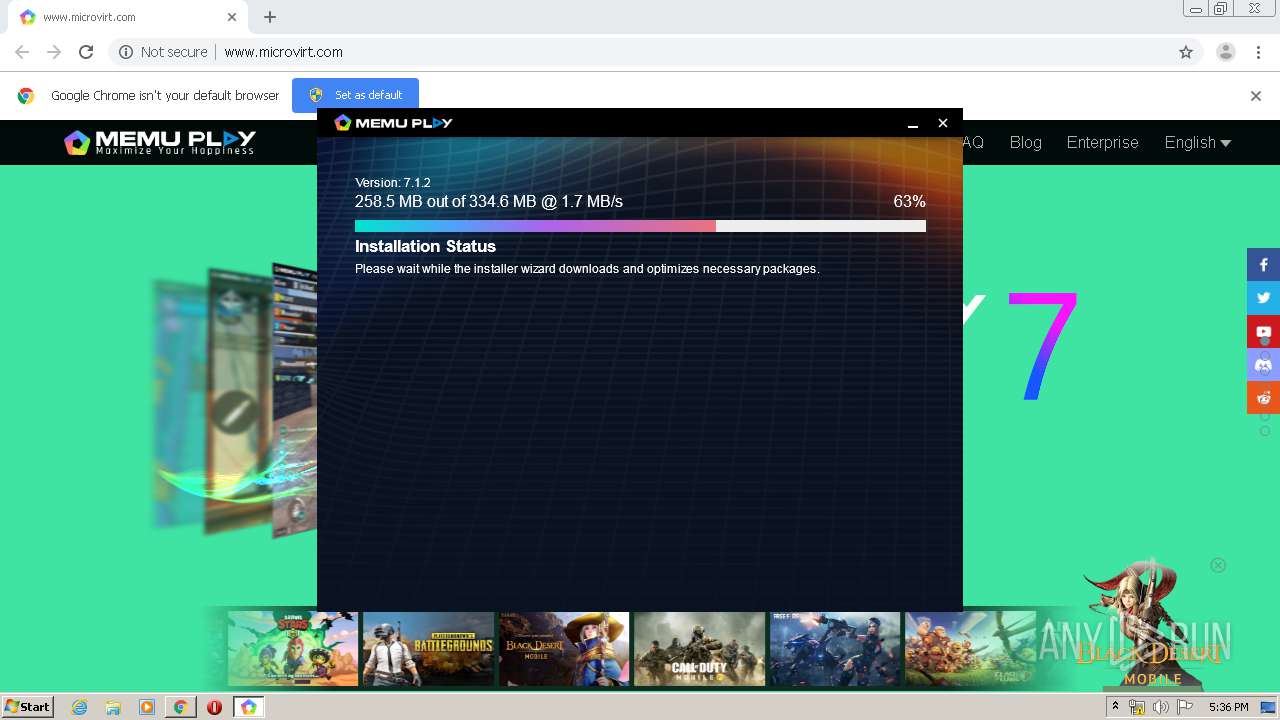Click the Action Center flag icon
This screenshot has height=720, width=1280.
click(1185, 707)
